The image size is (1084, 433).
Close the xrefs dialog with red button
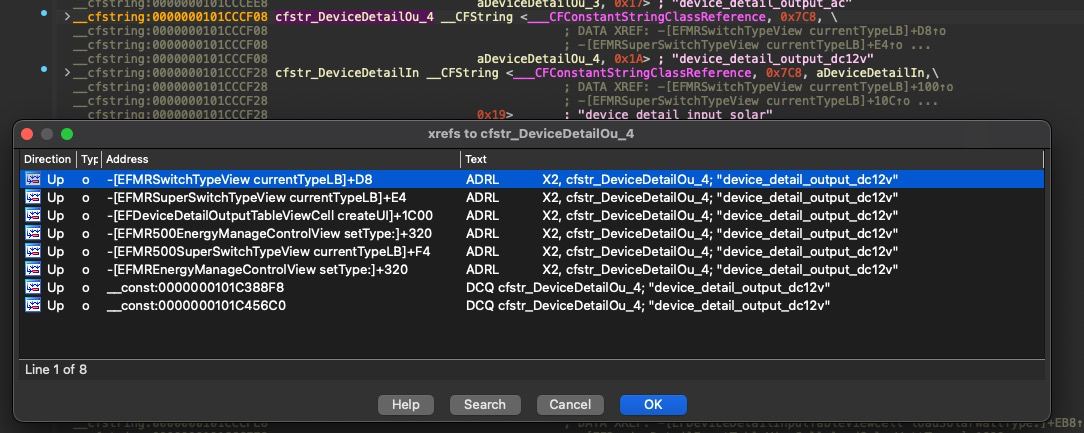pyautogui.click(x=28, y=134)
